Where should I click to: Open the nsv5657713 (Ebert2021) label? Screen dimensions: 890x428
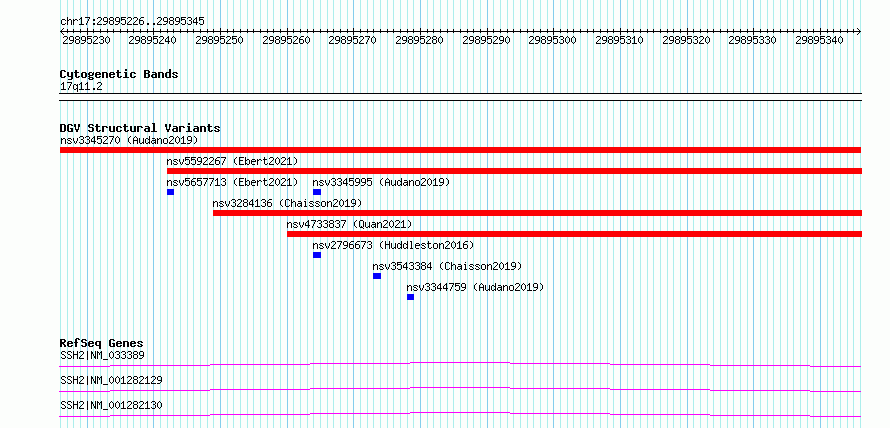click(x=232, y=182)
